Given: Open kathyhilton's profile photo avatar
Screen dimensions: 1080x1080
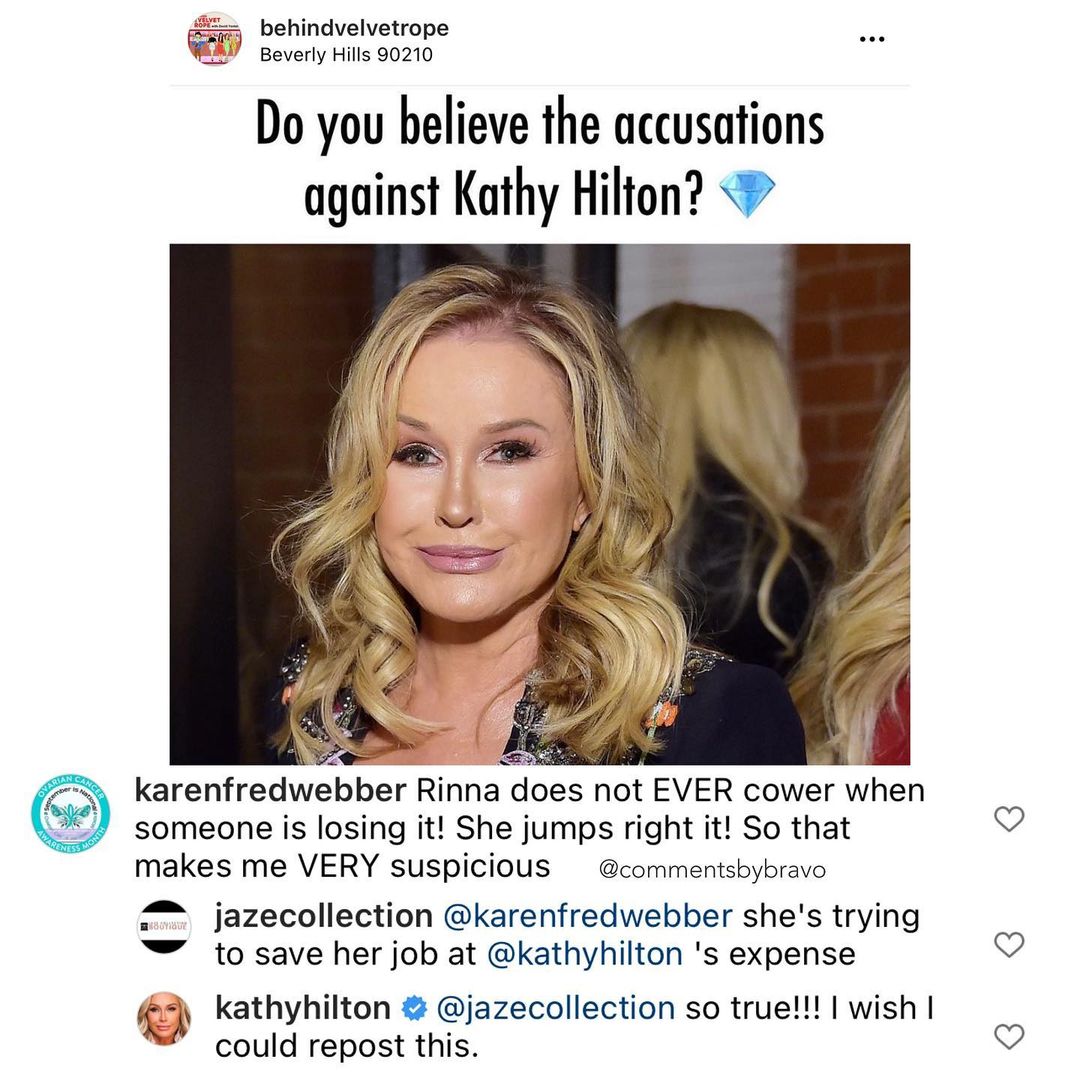Looking at the screenshot, I should point(163,1018).
